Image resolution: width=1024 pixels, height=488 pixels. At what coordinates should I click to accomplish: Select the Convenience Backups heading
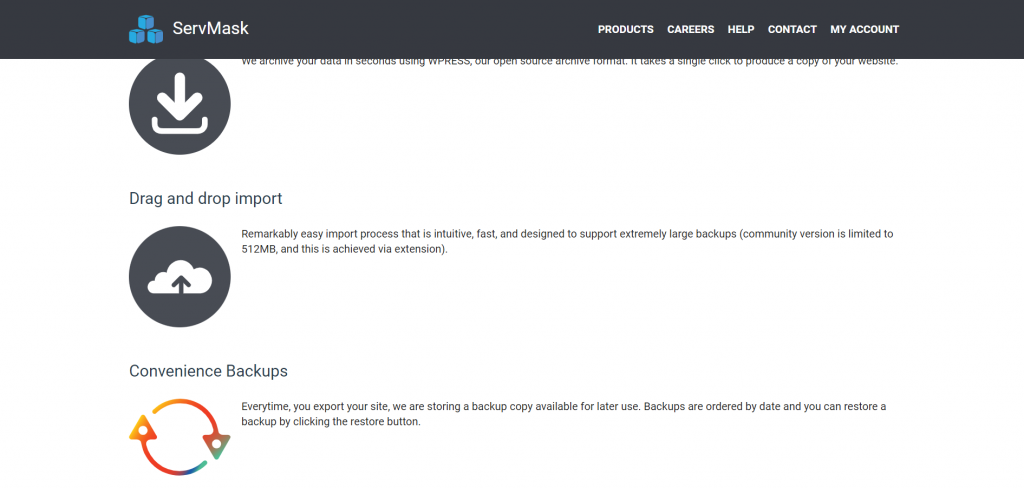click(x=208, y=371)
